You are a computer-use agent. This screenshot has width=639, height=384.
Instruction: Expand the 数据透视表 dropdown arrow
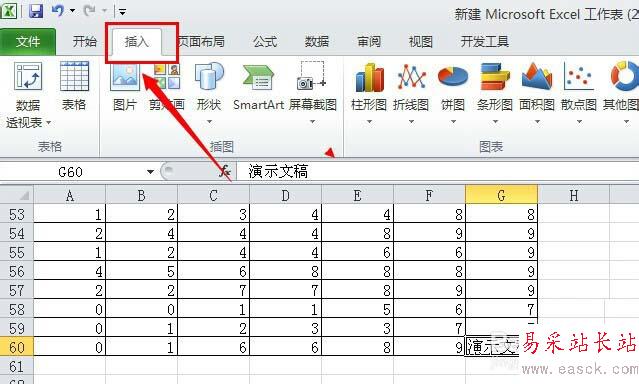point(48,122)
